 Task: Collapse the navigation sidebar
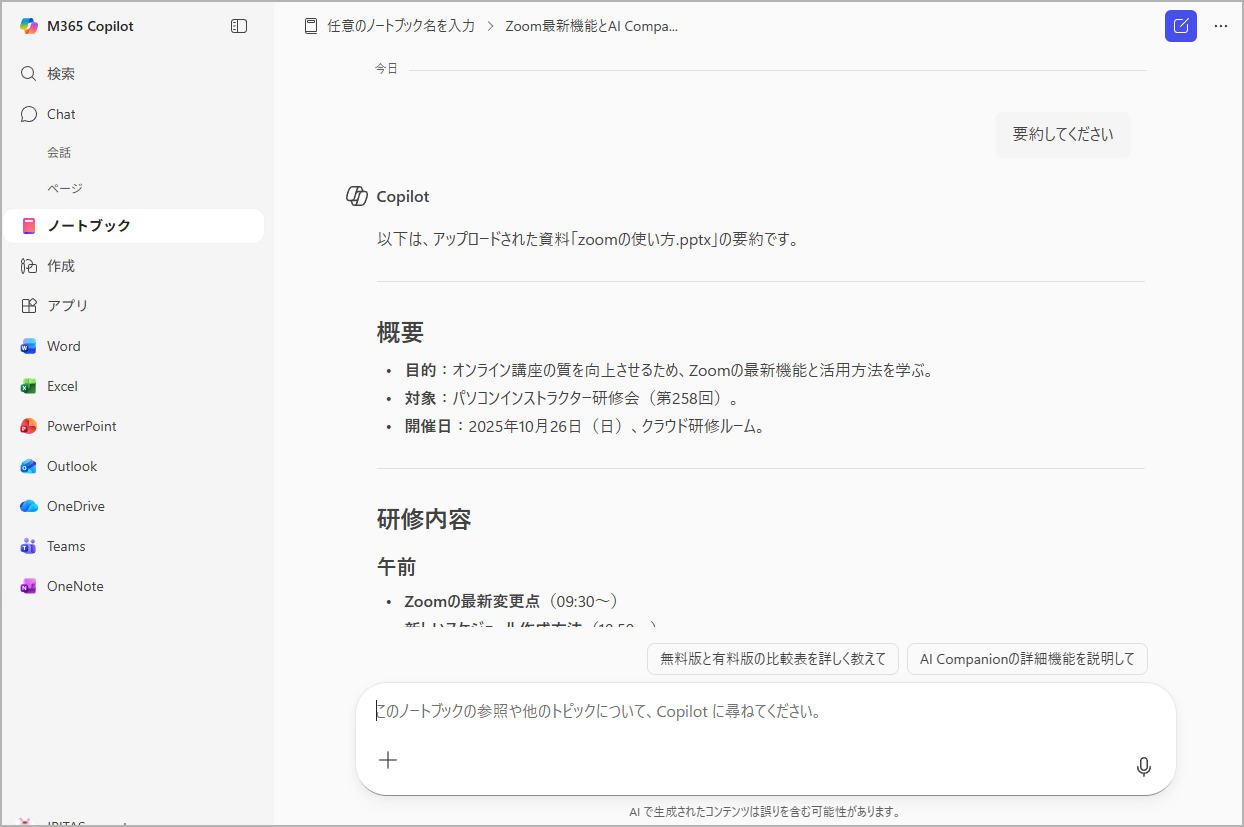239,25
